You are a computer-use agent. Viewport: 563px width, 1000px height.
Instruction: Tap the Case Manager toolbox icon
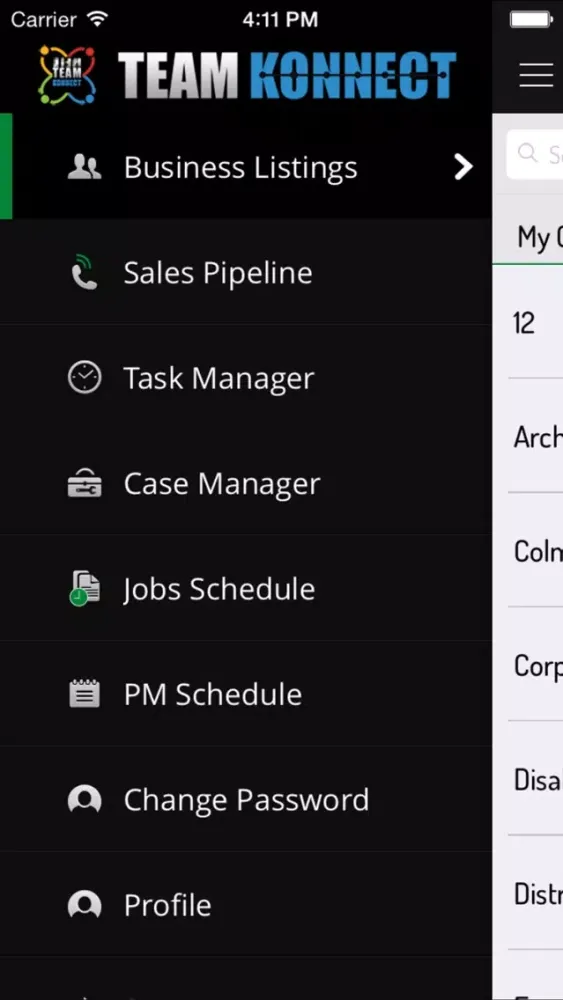click(84, 483)
